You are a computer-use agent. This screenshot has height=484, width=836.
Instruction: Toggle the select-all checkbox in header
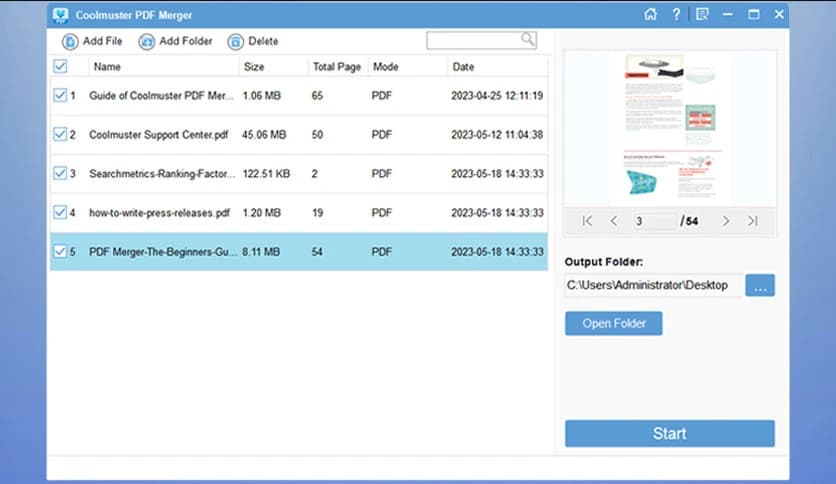point(60,66)
